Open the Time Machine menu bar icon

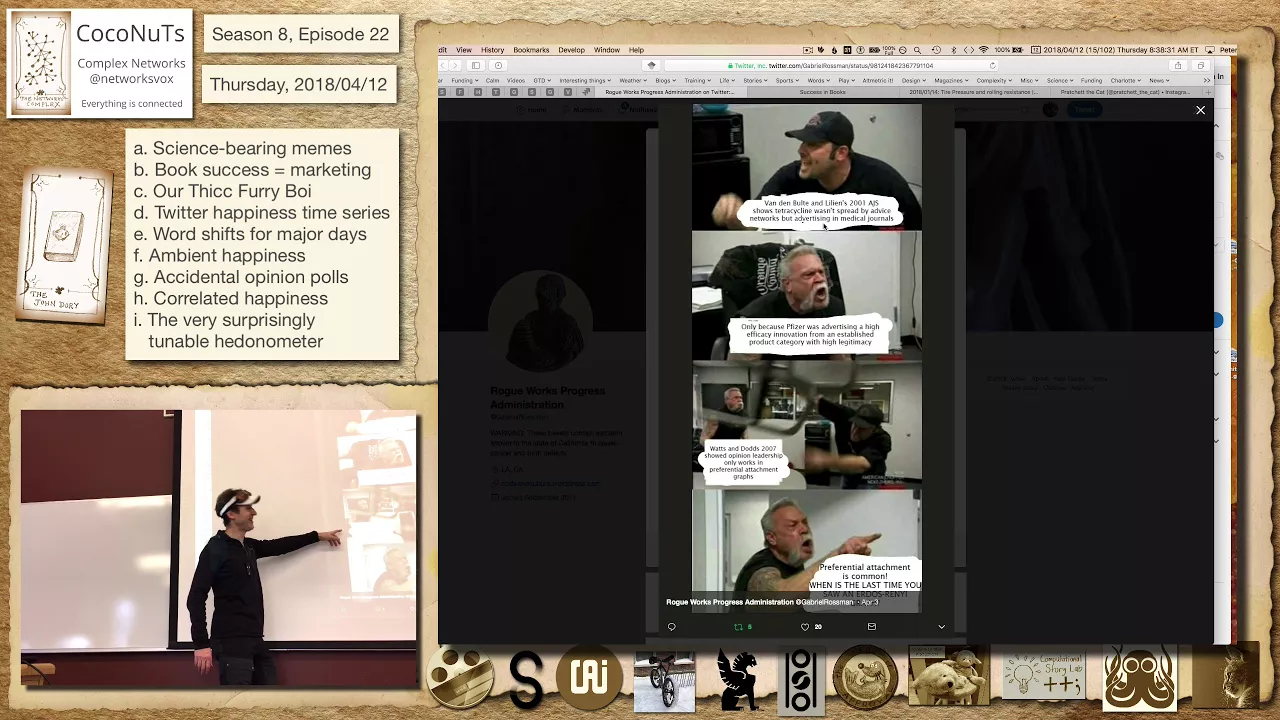click(x=936, y=50)
